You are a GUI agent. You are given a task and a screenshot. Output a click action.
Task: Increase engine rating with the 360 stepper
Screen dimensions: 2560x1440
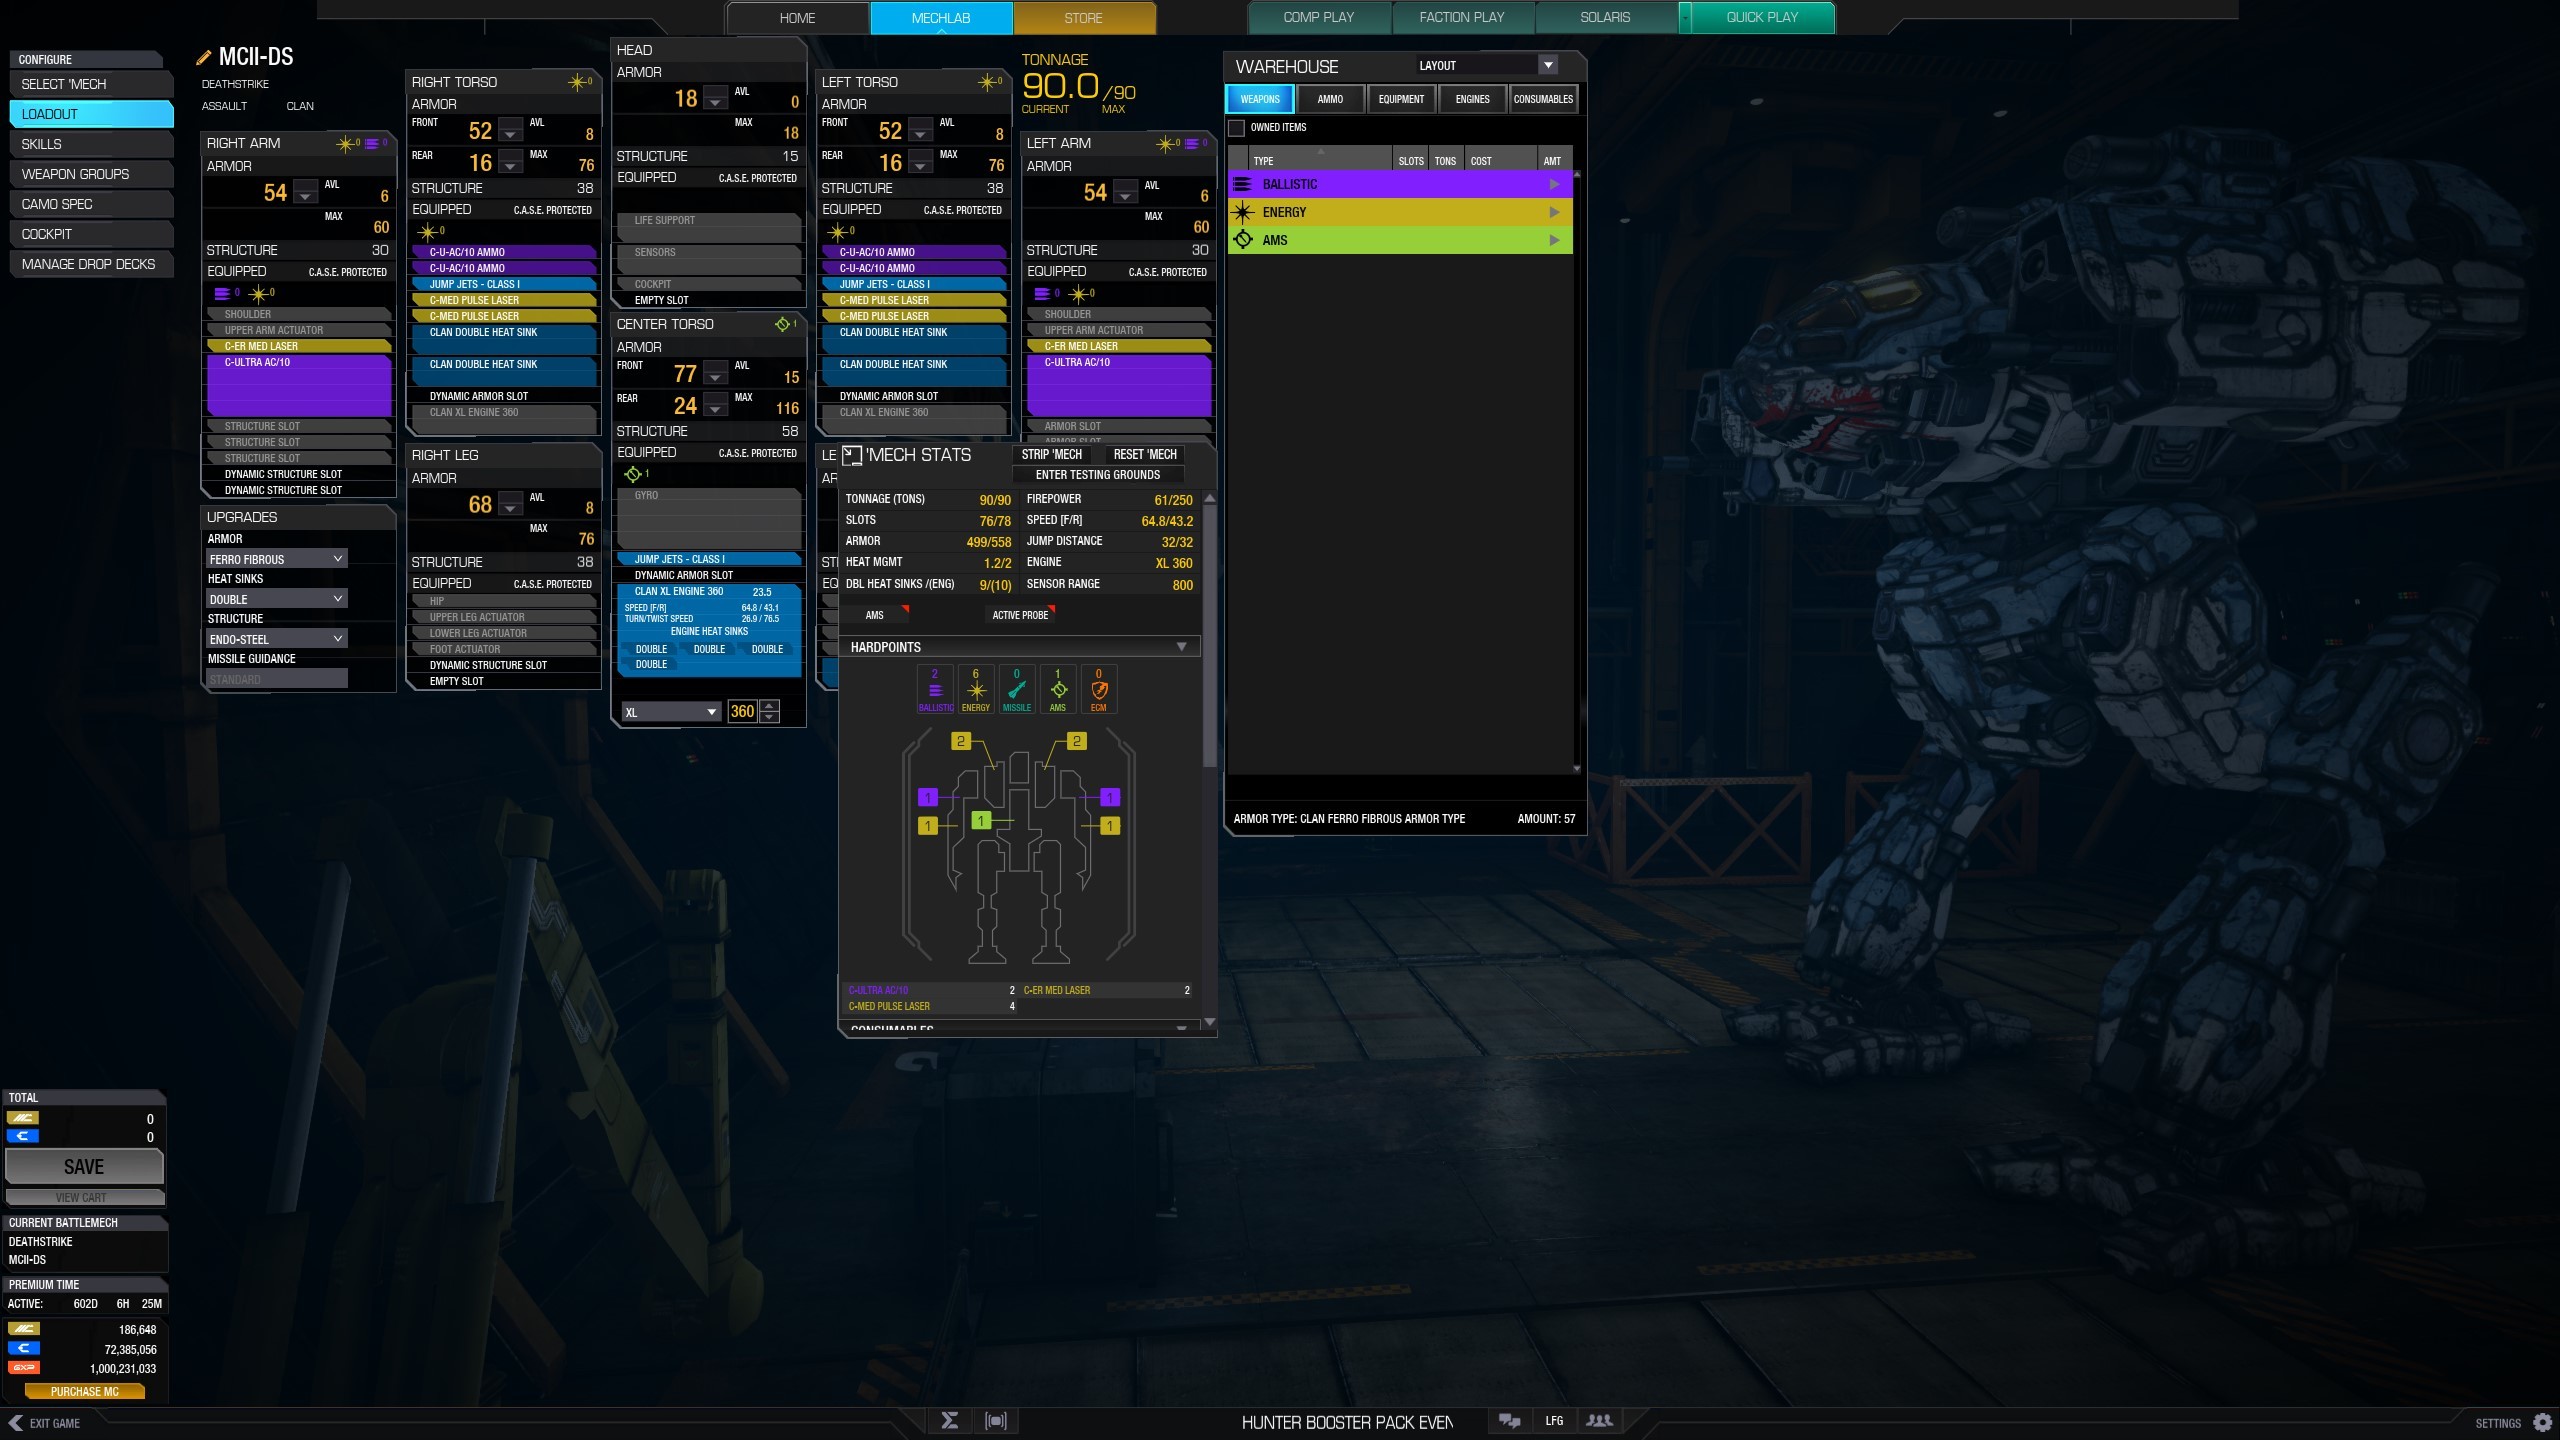[x=769, y=706]
